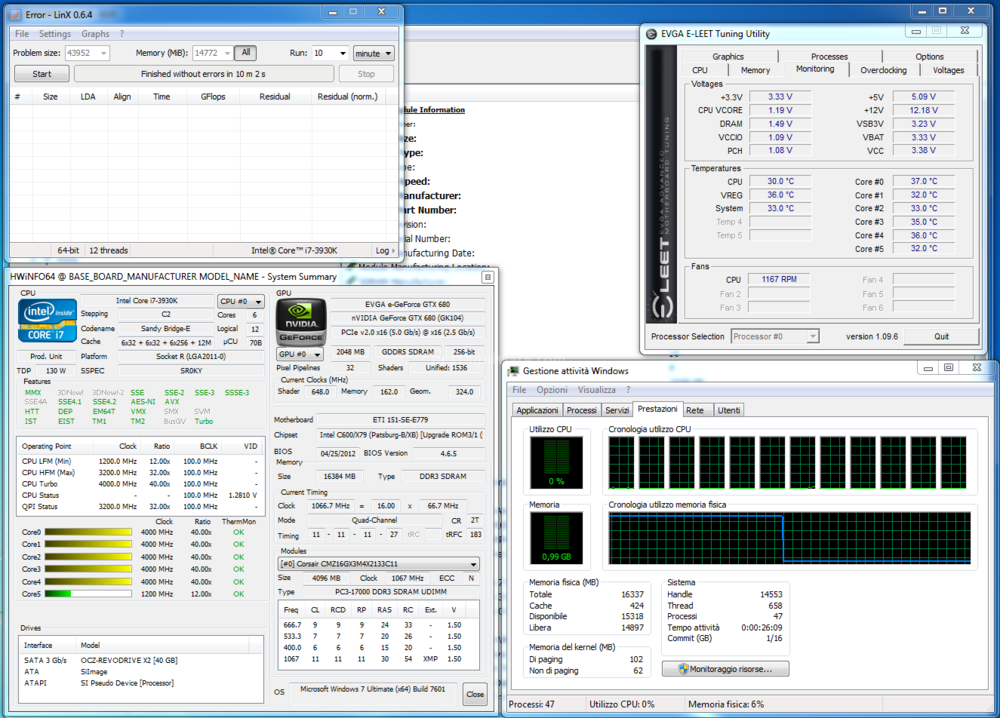Click the Cronologia utilizzo memoria fisica graph
1000x718 pixels.
pyautogui.click(x=790, y=538)
